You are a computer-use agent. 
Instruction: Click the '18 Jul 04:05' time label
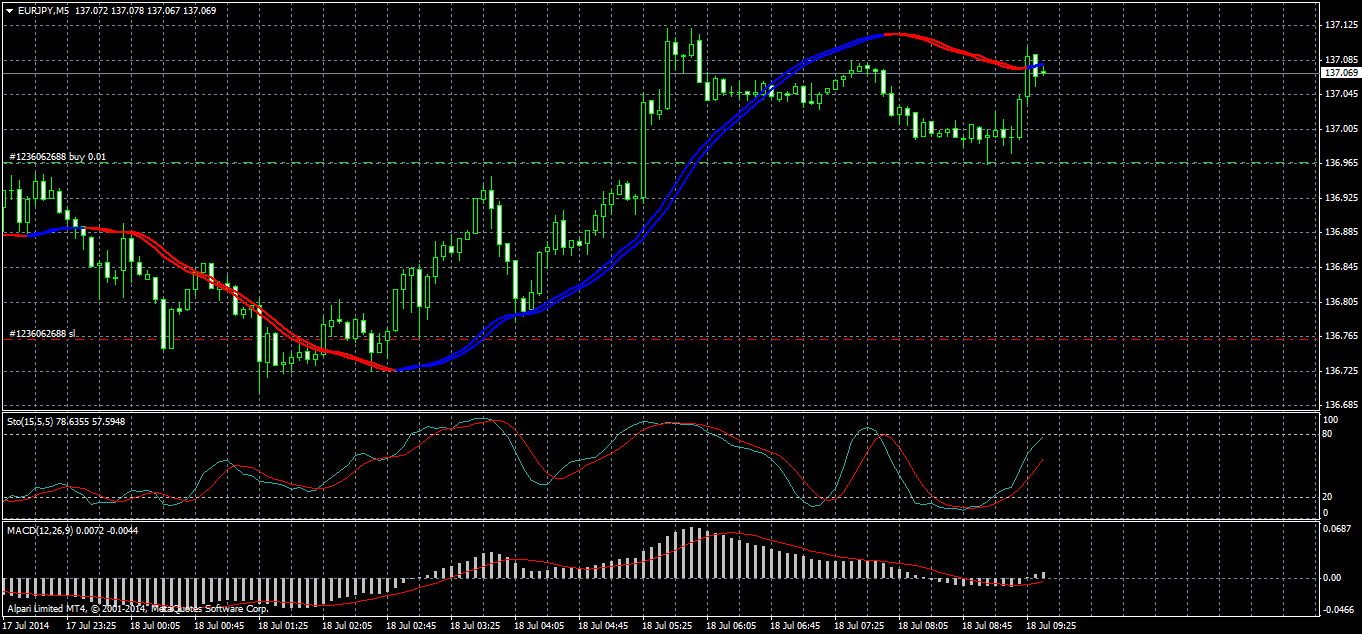539,625
